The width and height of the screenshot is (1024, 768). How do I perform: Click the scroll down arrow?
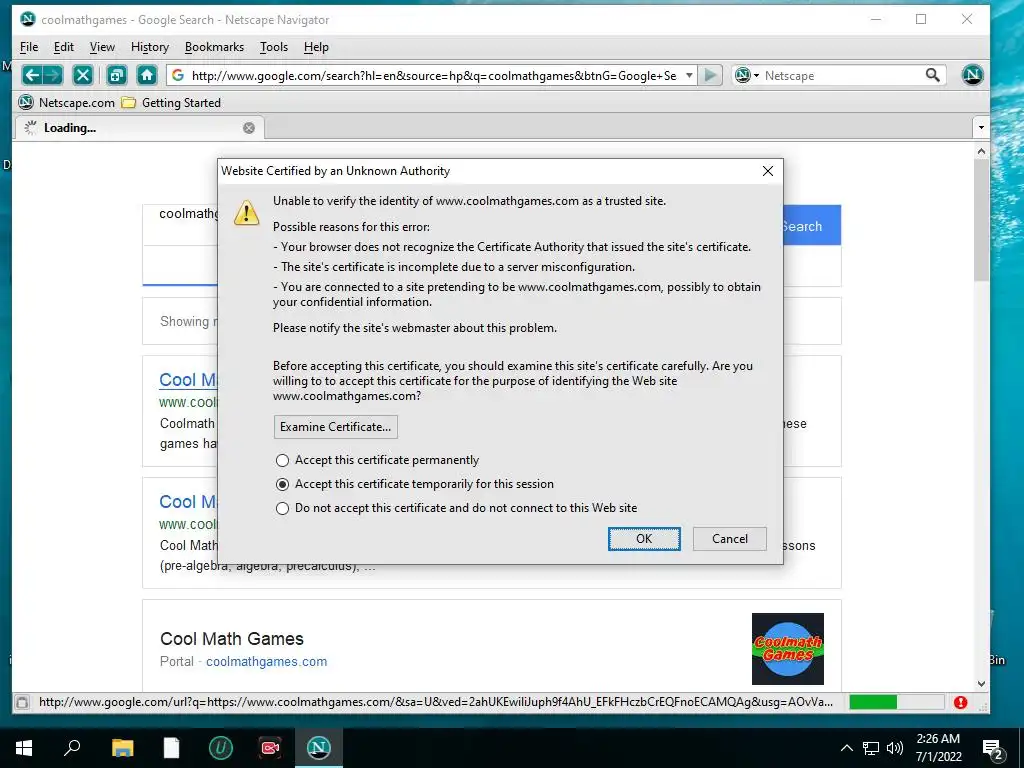(x=981, y=684)
